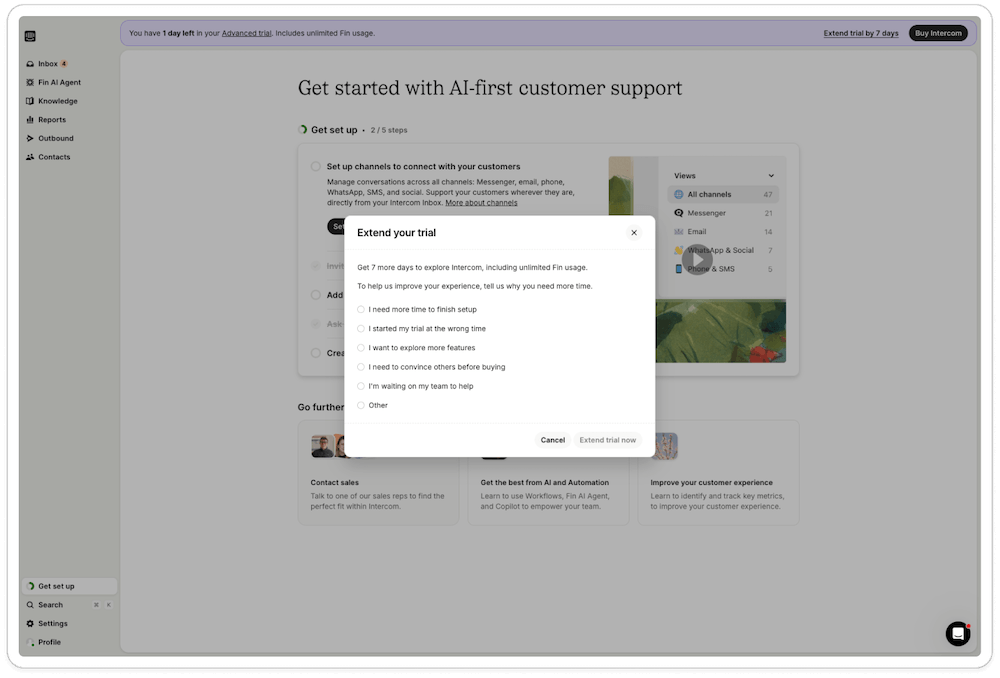Play the channels preview video
This screenshot has width=1000, height=678.
pos(697,260)
